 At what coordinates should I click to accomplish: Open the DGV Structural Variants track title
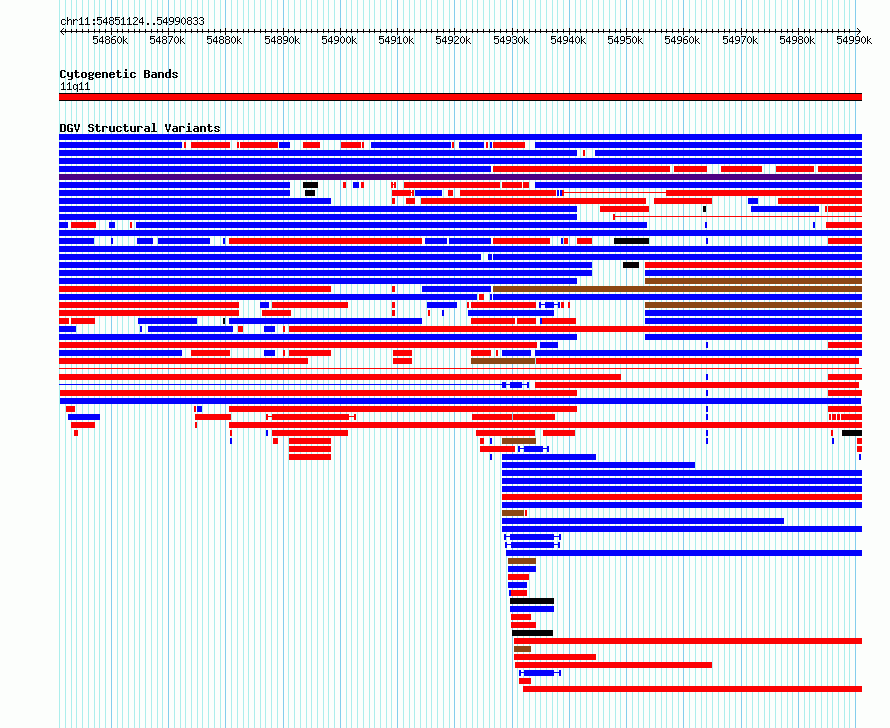pos(140,128)
